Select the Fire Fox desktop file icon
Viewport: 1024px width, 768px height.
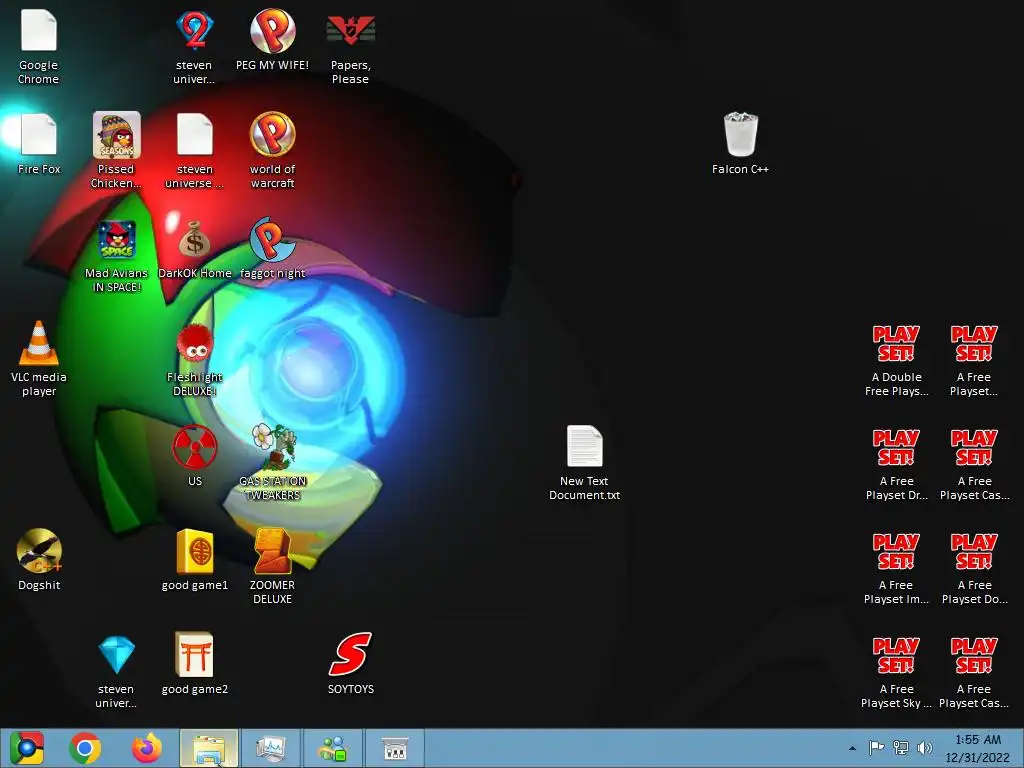(x=39, y=135)
